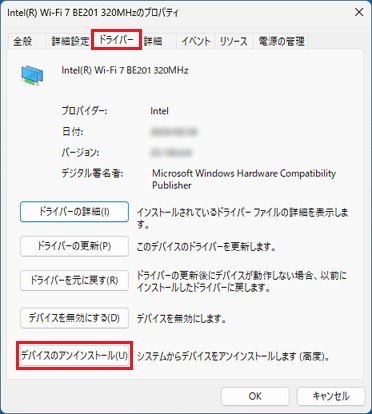This screenshot has height=414, width=372.
Task: Click the デバイスを無効にします description
Action: [182, 319]
